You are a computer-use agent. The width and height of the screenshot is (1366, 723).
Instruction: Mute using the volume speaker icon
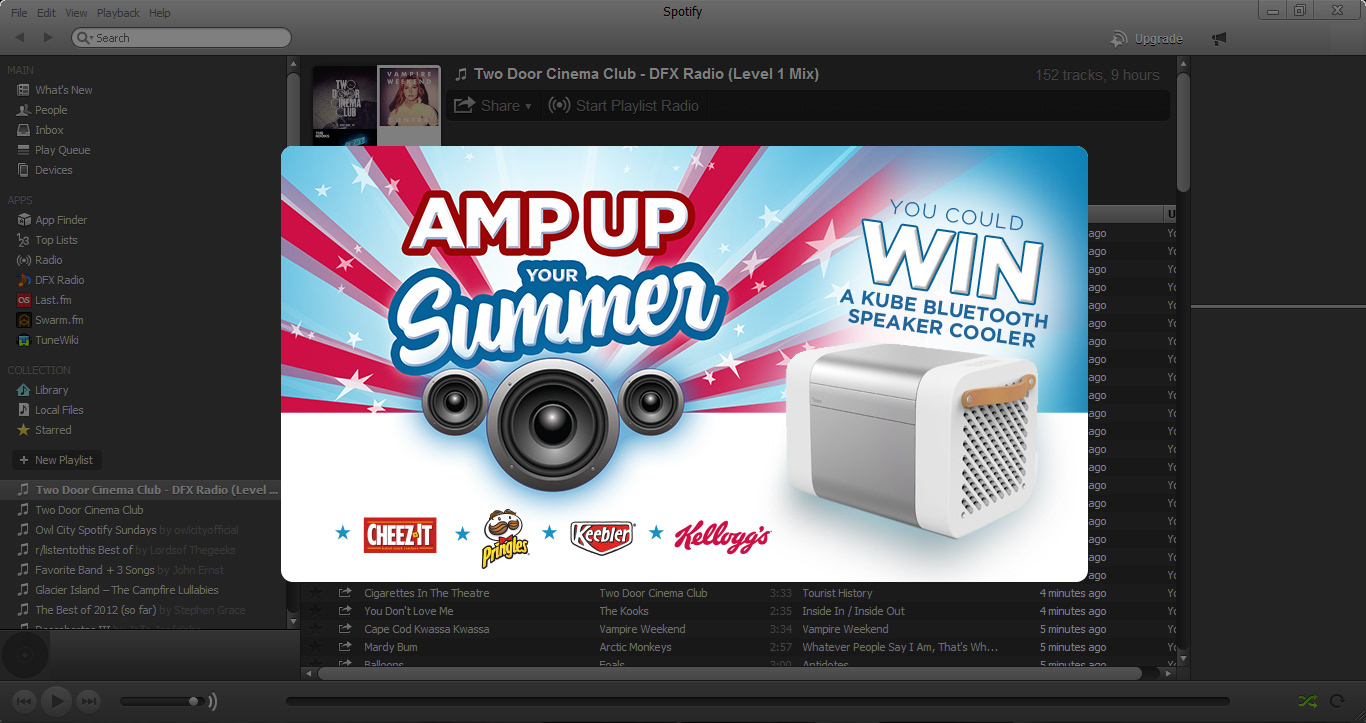pyautogui.click(x=212, y=701)
